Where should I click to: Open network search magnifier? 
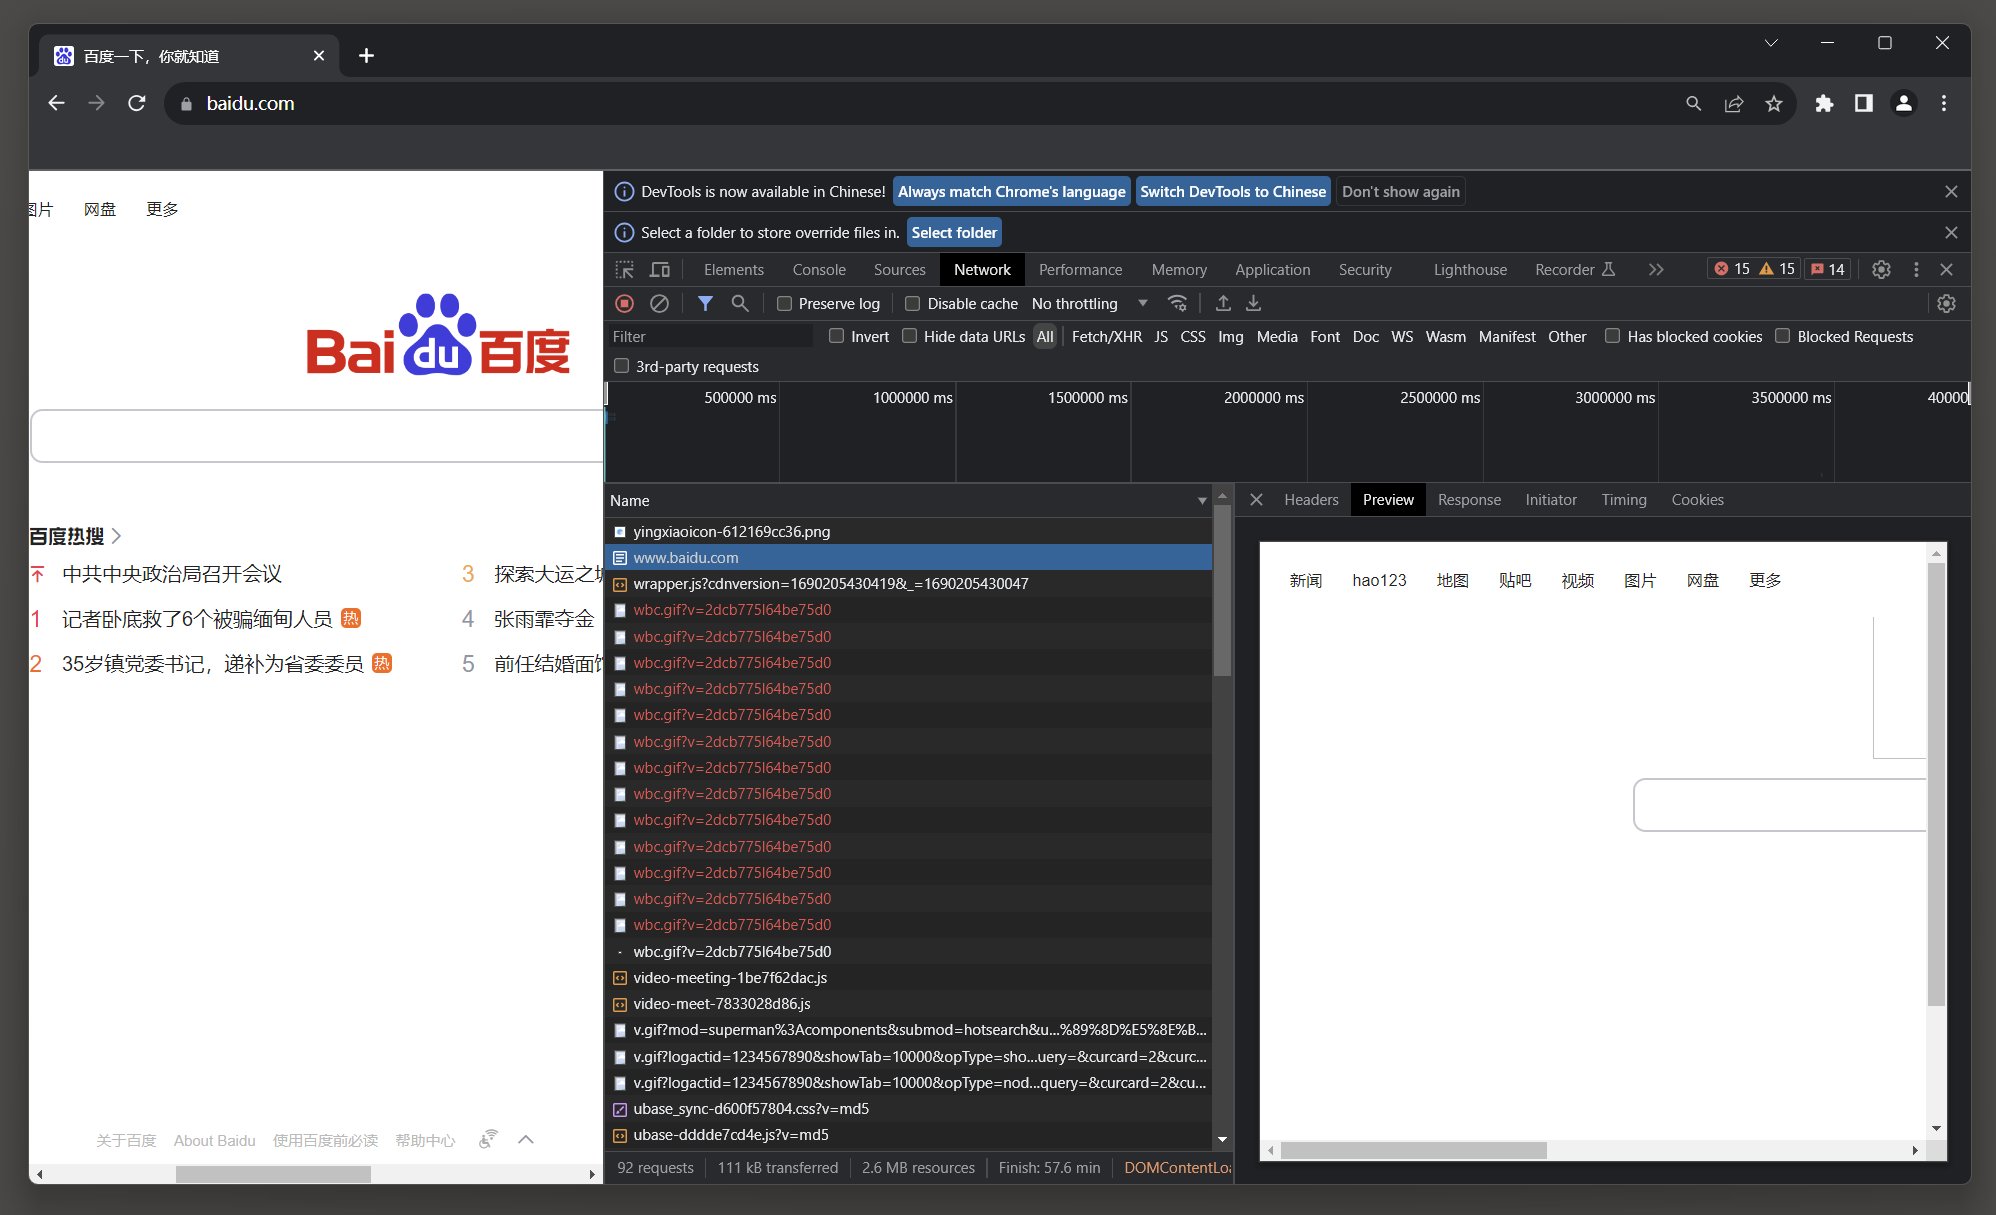point(740,303)
